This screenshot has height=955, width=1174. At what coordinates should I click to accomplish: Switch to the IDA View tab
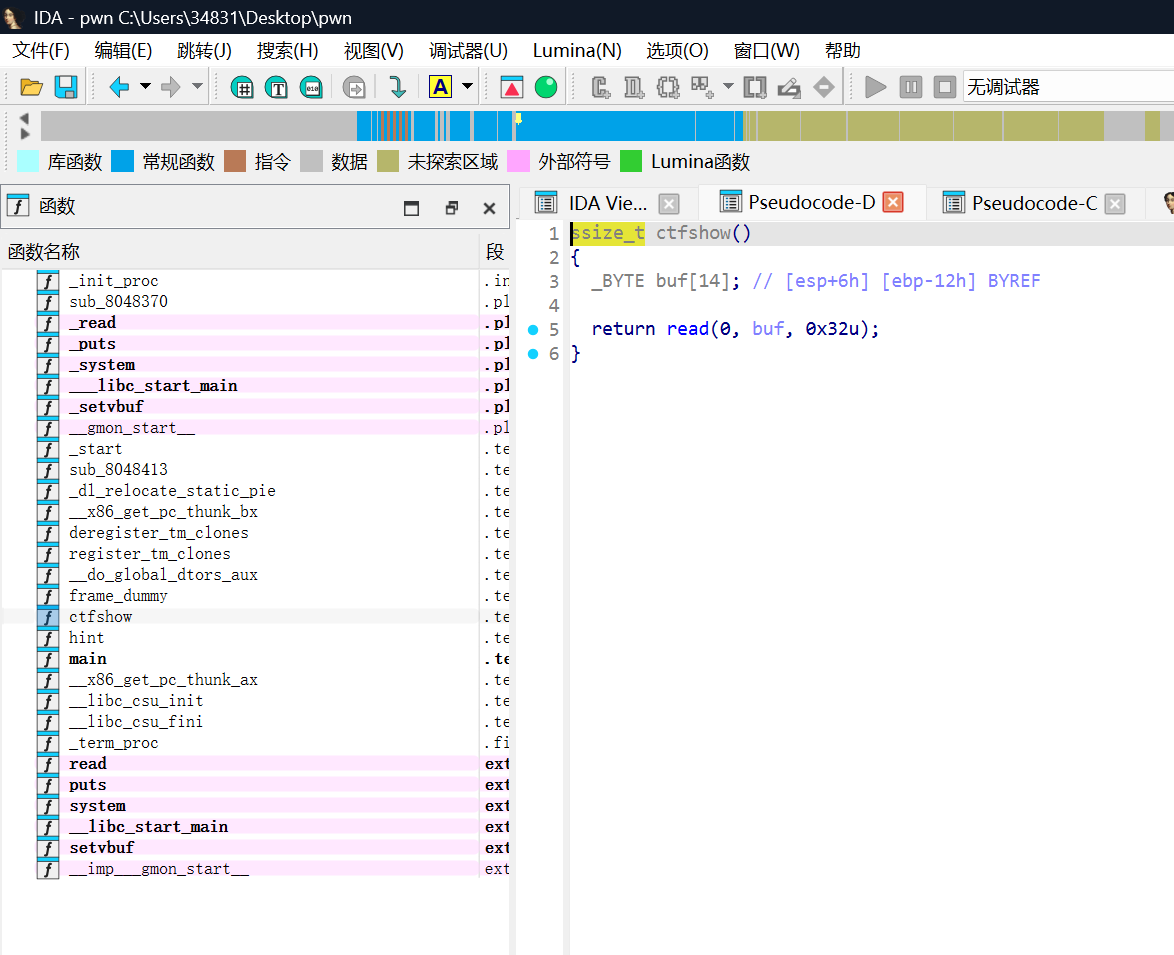pos(607,204)
